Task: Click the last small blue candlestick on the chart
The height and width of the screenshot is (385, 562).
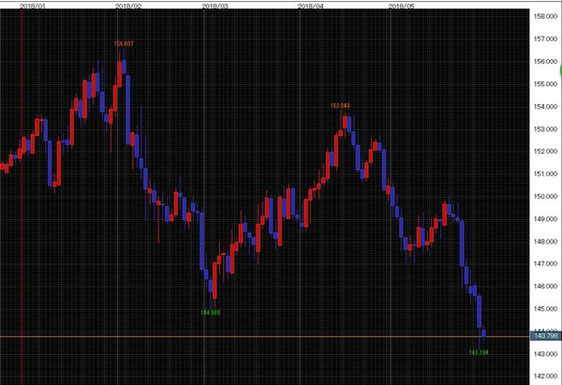Action: 484,333
